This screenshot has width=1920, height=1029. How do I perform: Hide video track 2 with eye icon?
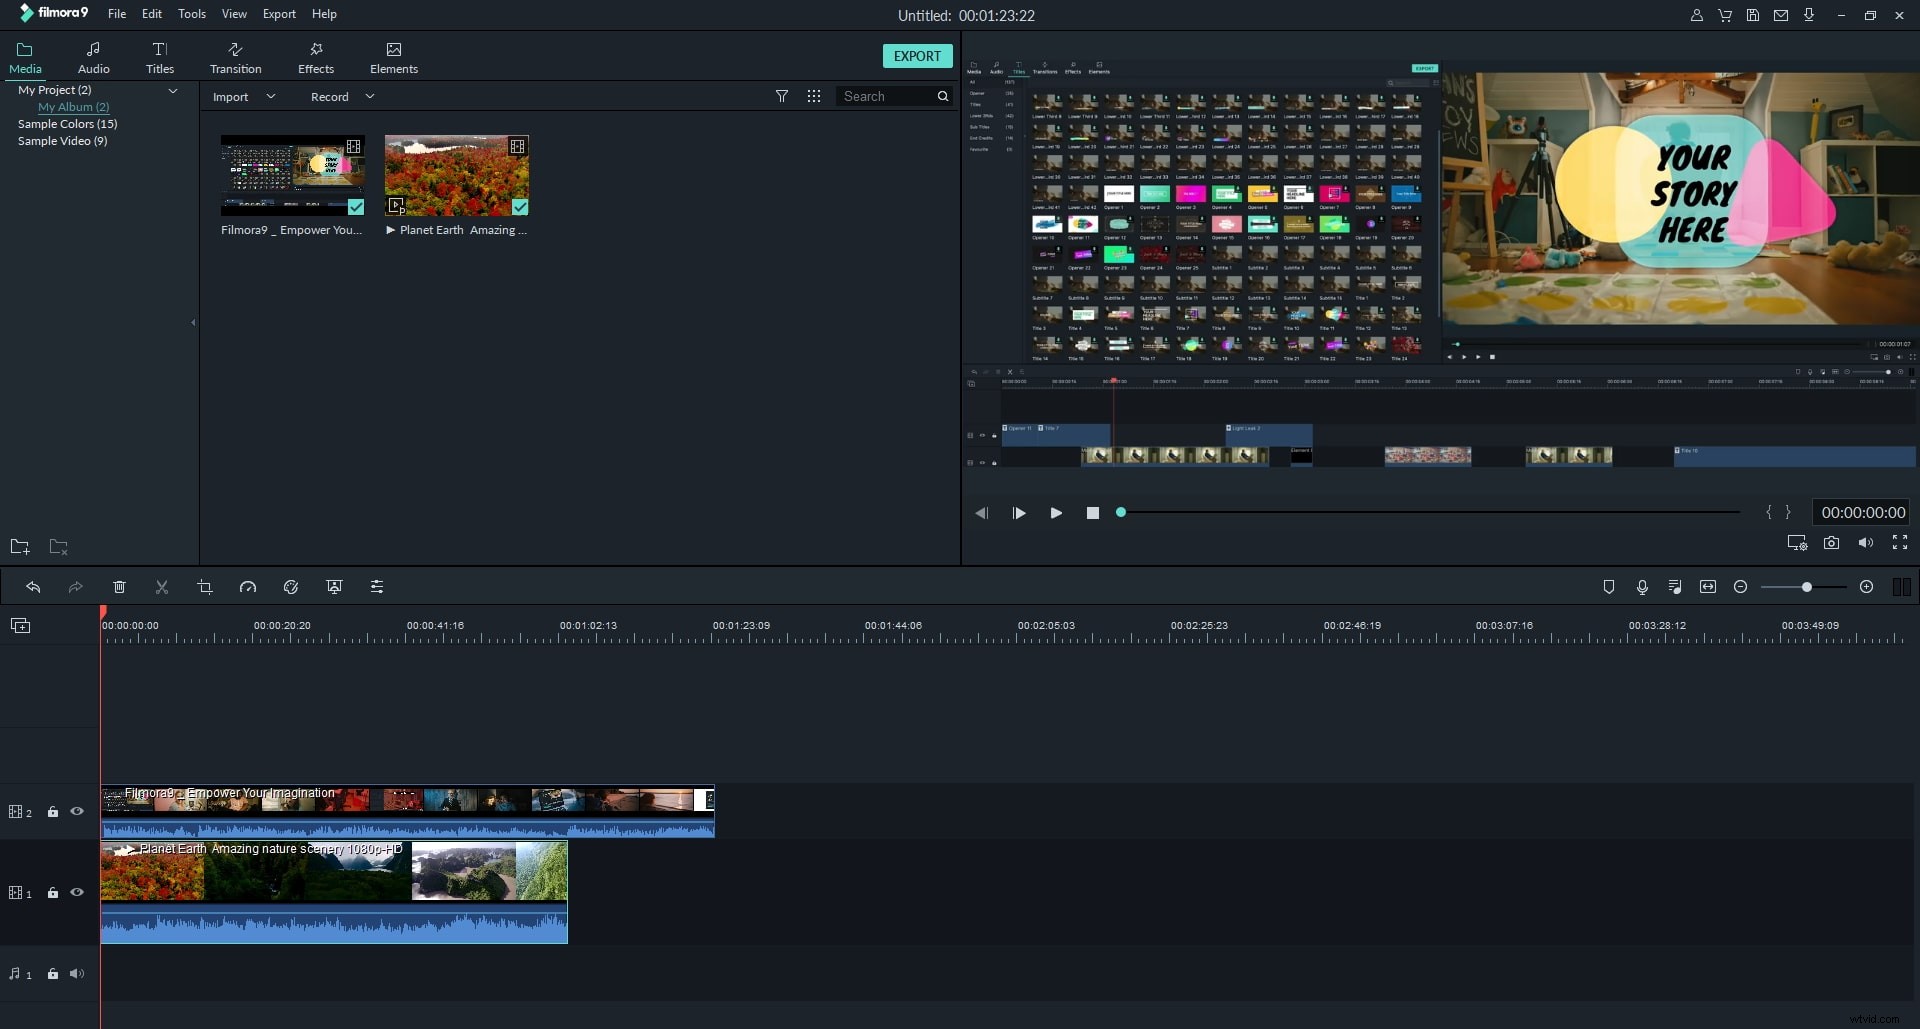point(77,812)
